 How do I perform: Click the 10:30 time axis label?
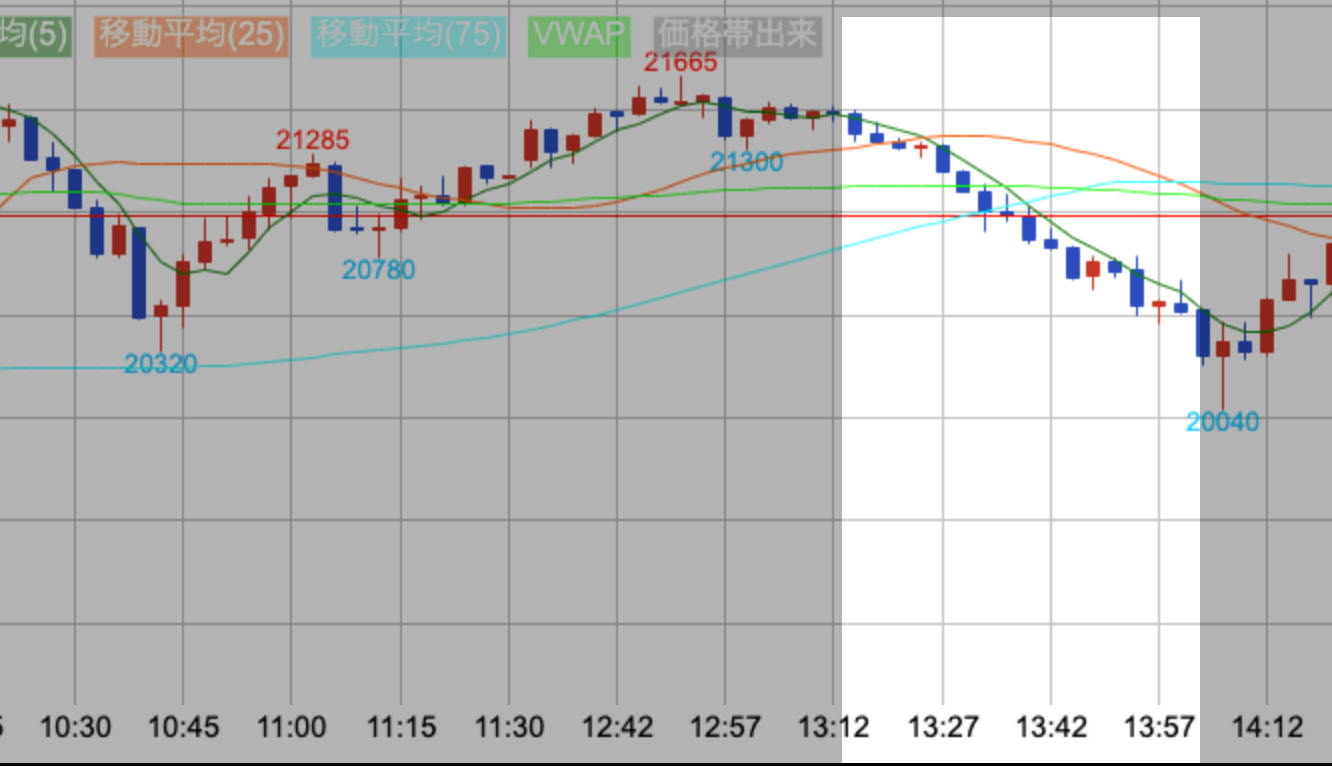[75, 727]
